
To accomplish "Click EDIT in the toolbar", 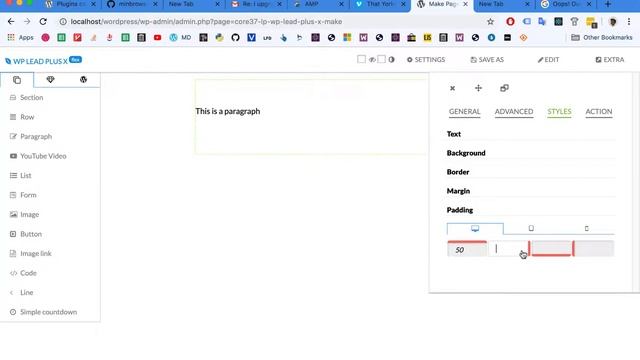I will [x=548, y=60].
